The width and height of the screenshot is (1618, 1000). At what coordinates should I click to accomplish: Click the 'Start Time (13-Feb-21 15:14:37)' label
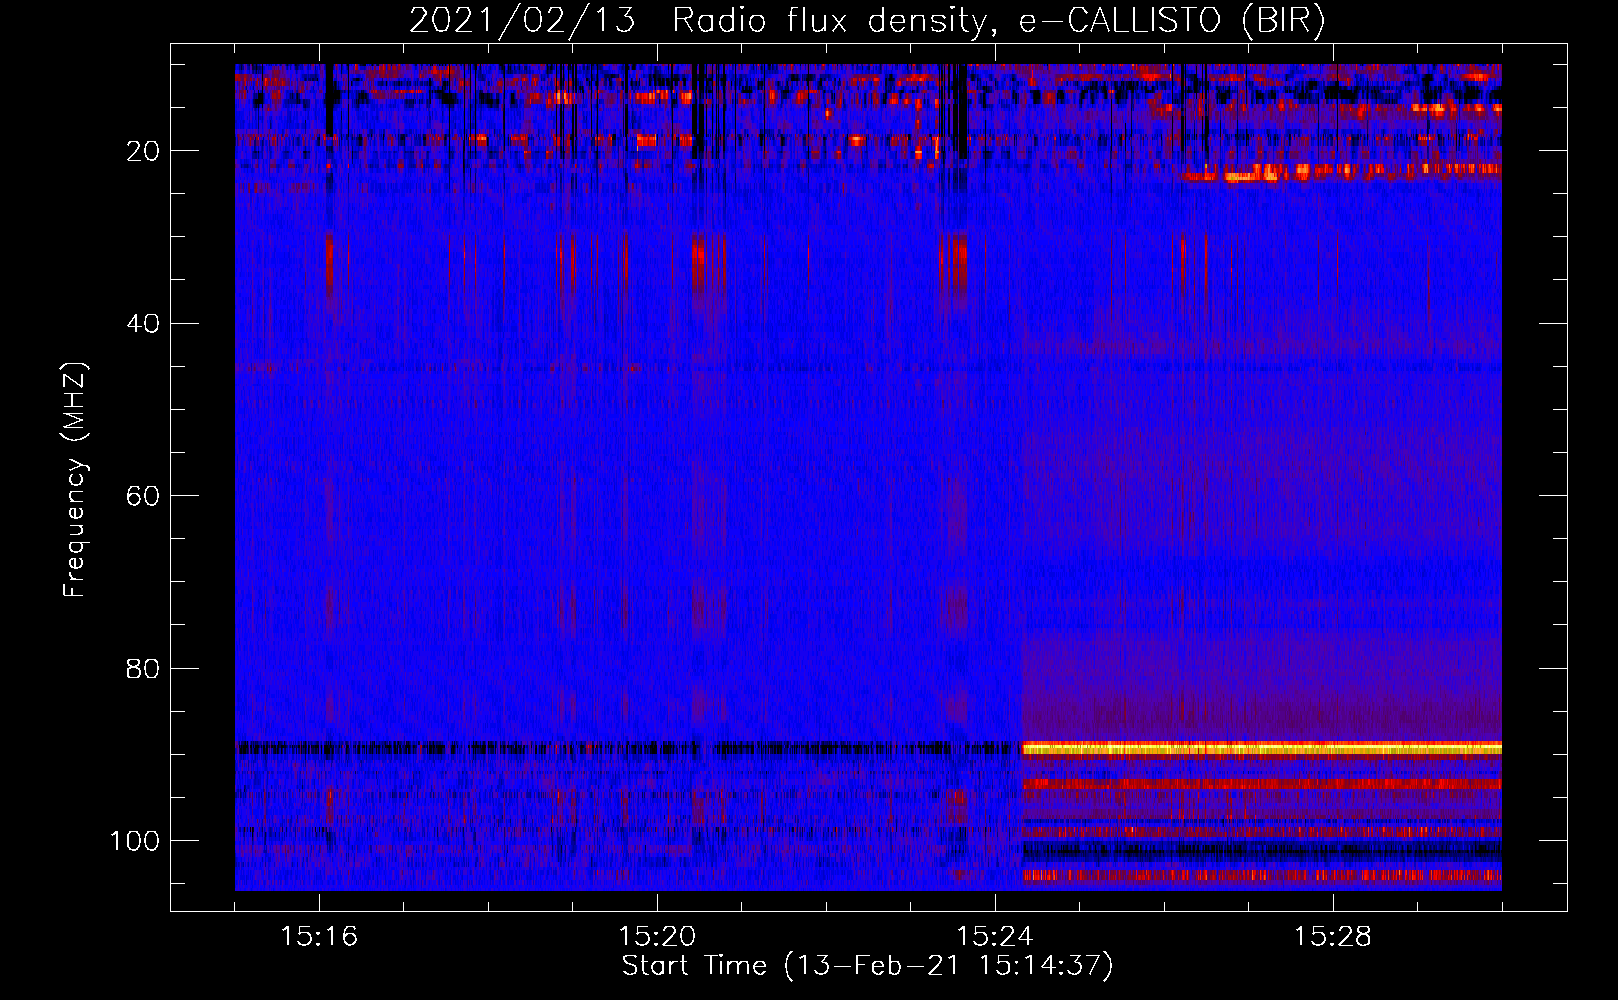tap(867, 966)
